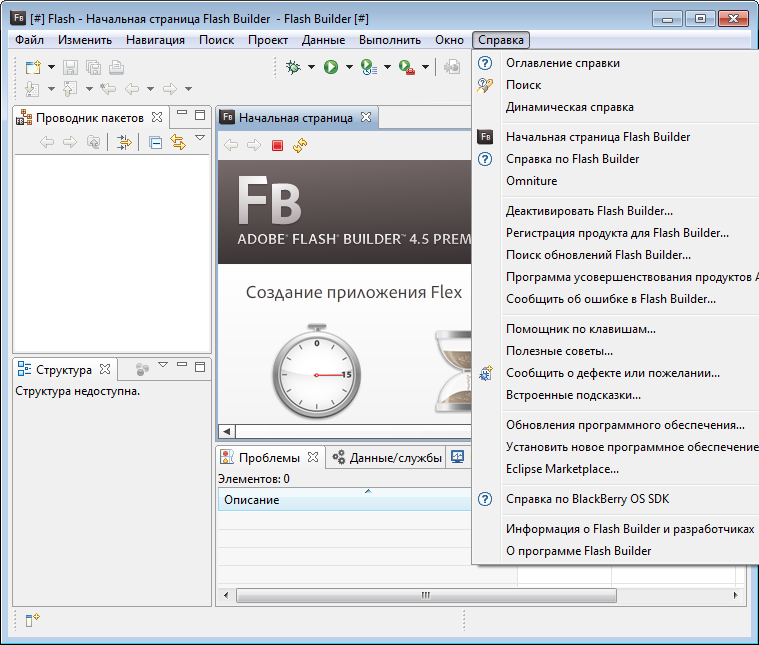Open the Next Annotation dropdown arrow
Screen dimensions: 759x645
(x=51, y=89)
